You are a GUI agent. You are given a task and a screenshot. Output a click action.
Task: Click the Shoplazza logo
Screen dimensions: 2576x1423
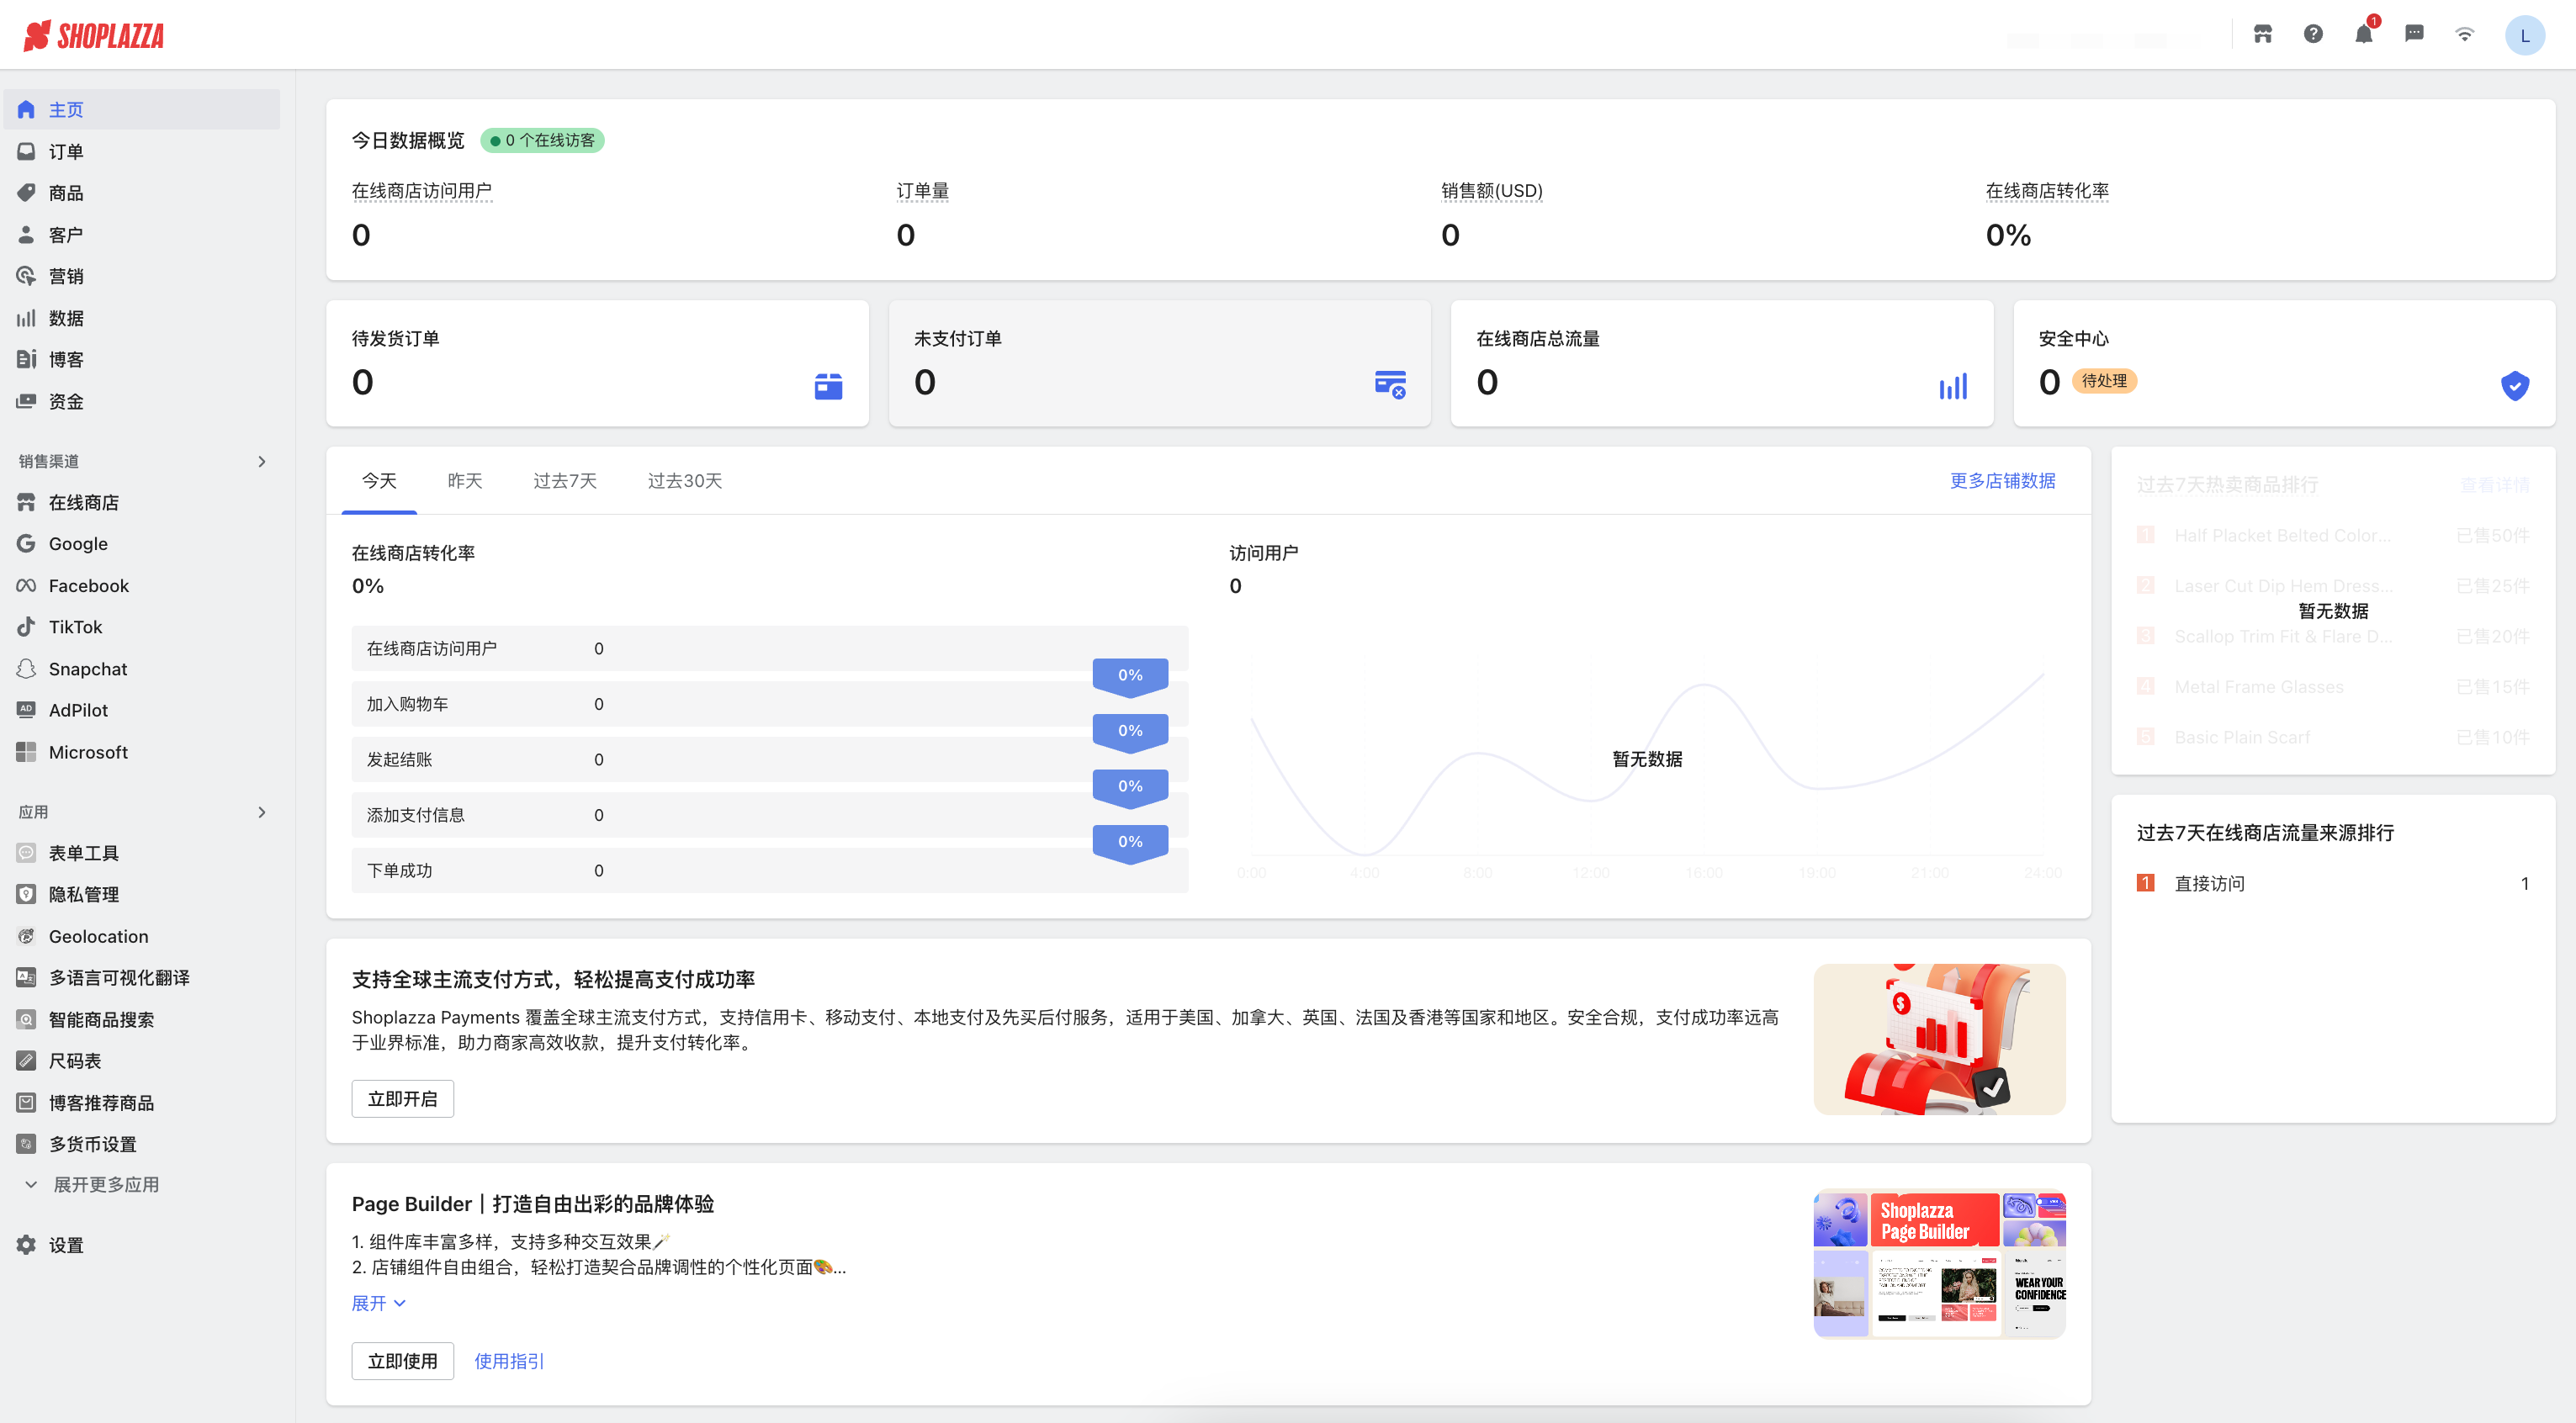(95, 34)
